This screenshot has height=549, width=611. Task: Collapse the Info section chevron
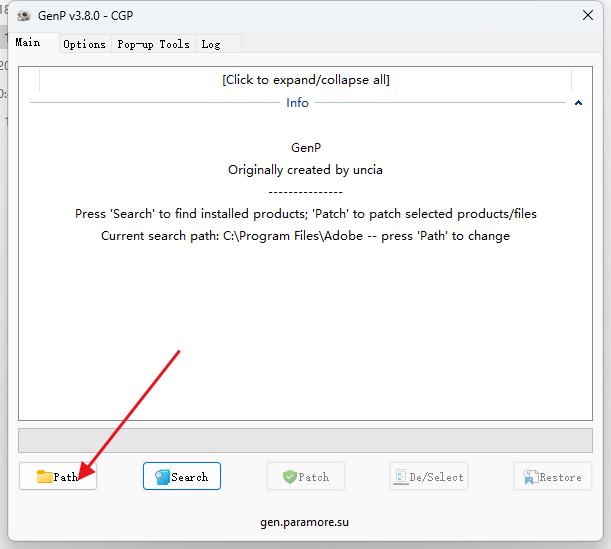coord(578,103)
